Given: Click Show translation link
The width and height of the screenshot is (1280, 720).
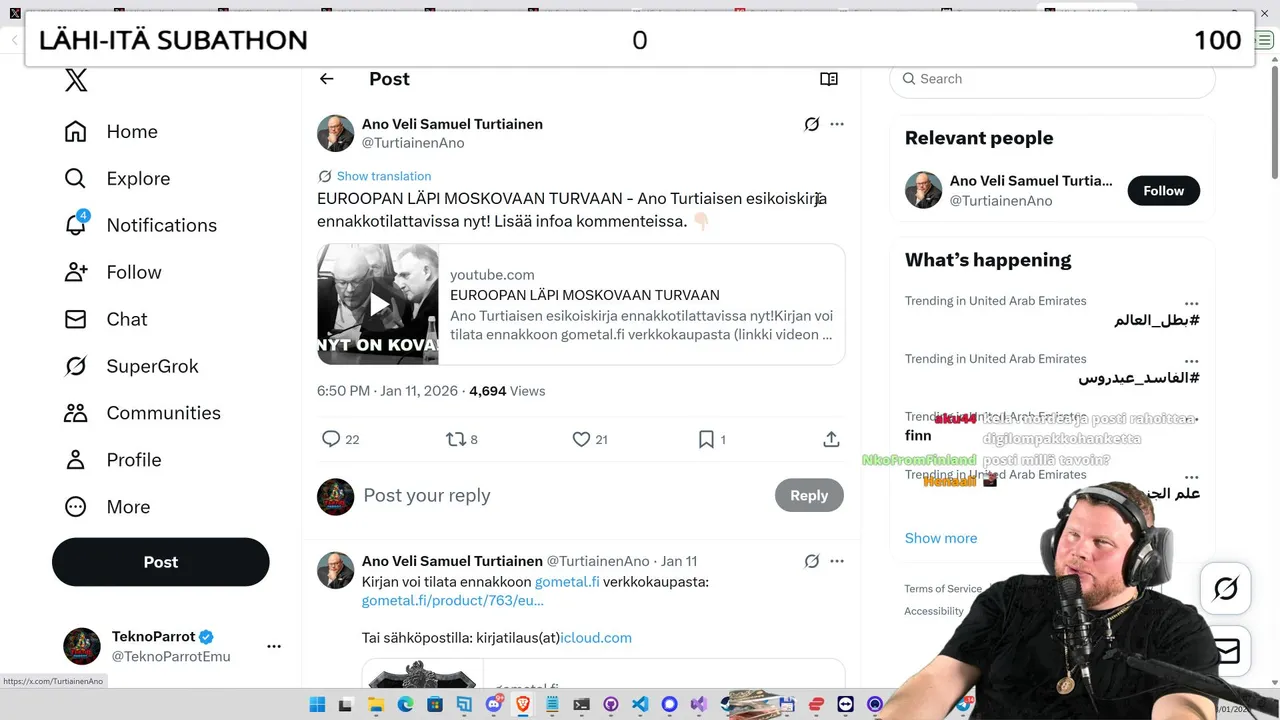Looking at the screenshot, I should 384,176.
